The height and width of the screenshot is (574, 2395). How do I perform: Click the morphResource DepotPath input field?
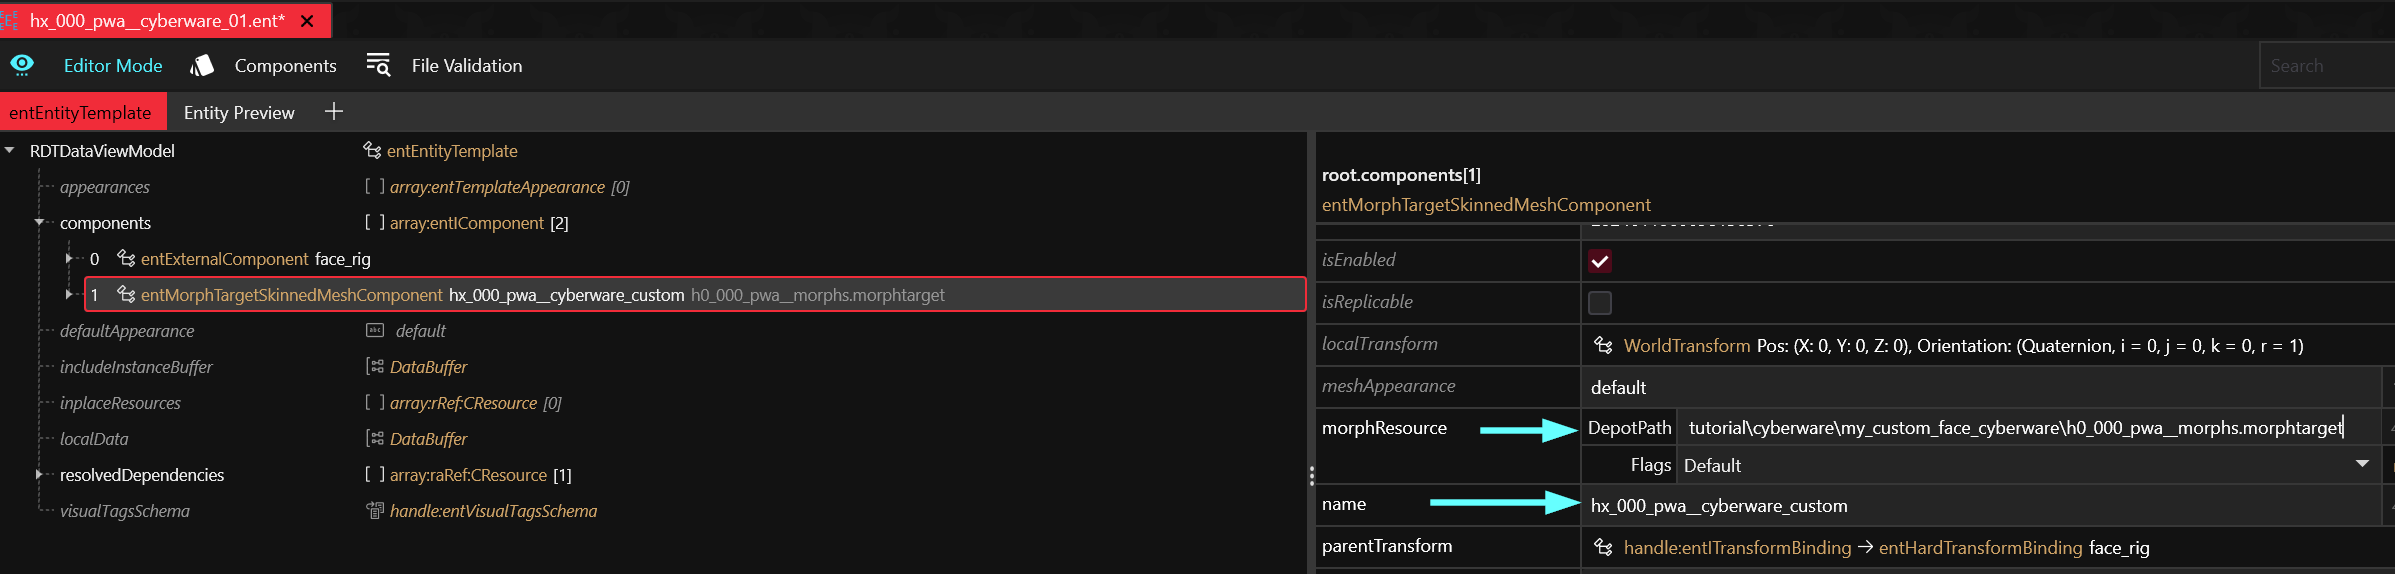2015,428
